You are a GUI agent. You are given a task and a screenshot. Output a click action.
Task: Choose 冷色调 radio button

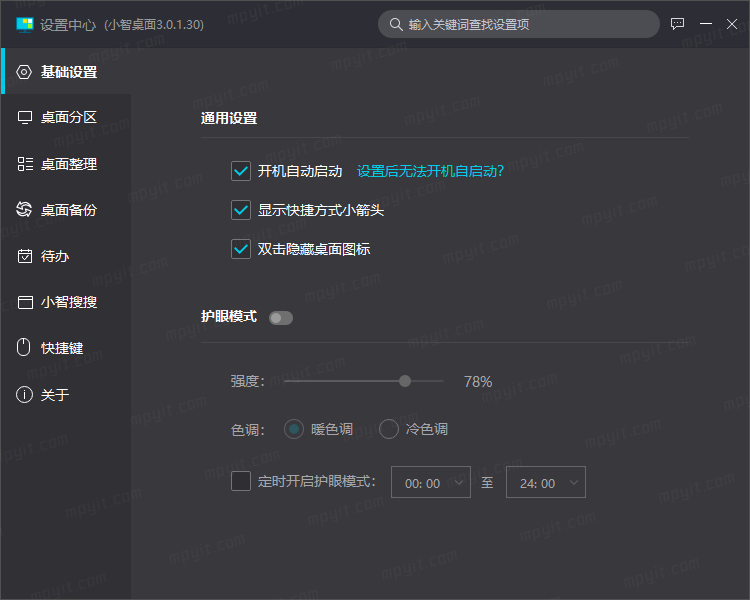tap(389, 429)
